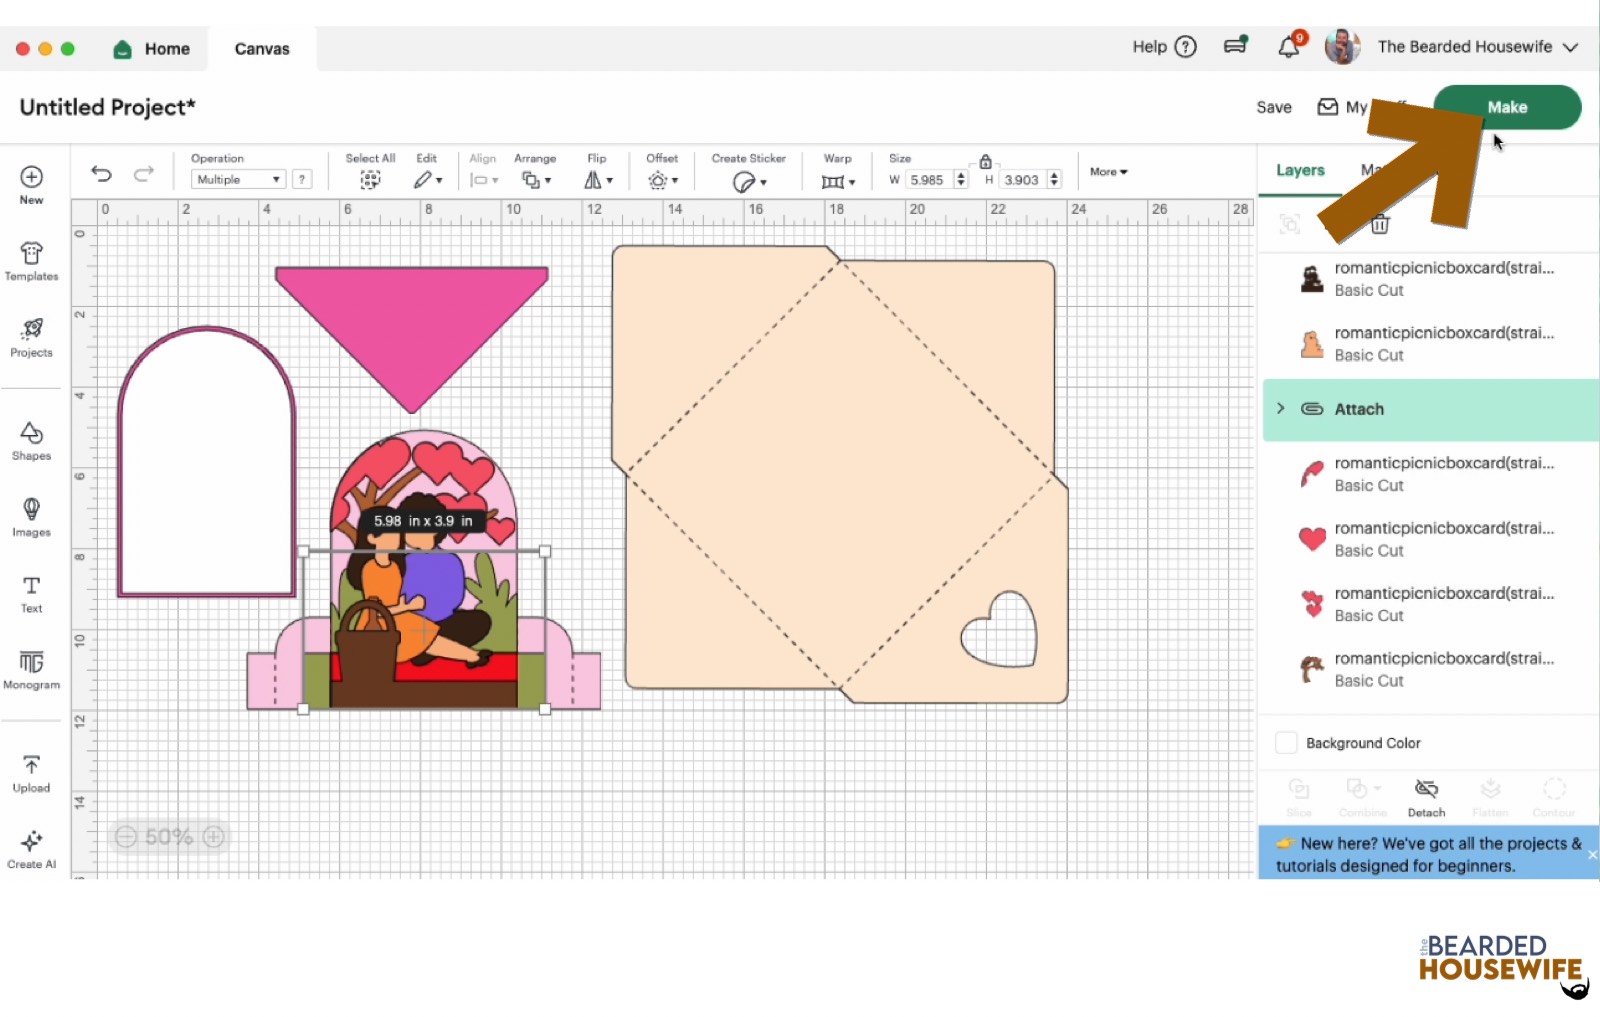Open the More toolbar dropdown

1108,172
